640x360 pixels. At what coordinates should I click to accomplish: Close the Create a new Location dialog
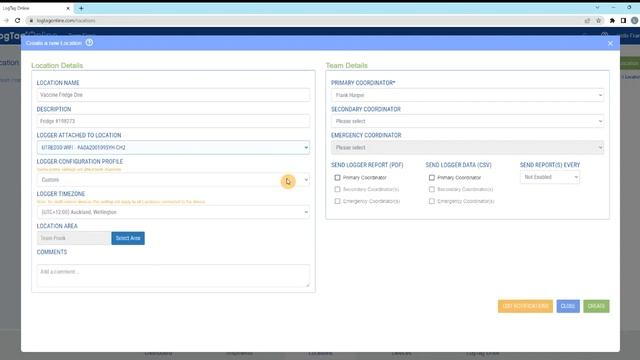[x=610, y=43]
